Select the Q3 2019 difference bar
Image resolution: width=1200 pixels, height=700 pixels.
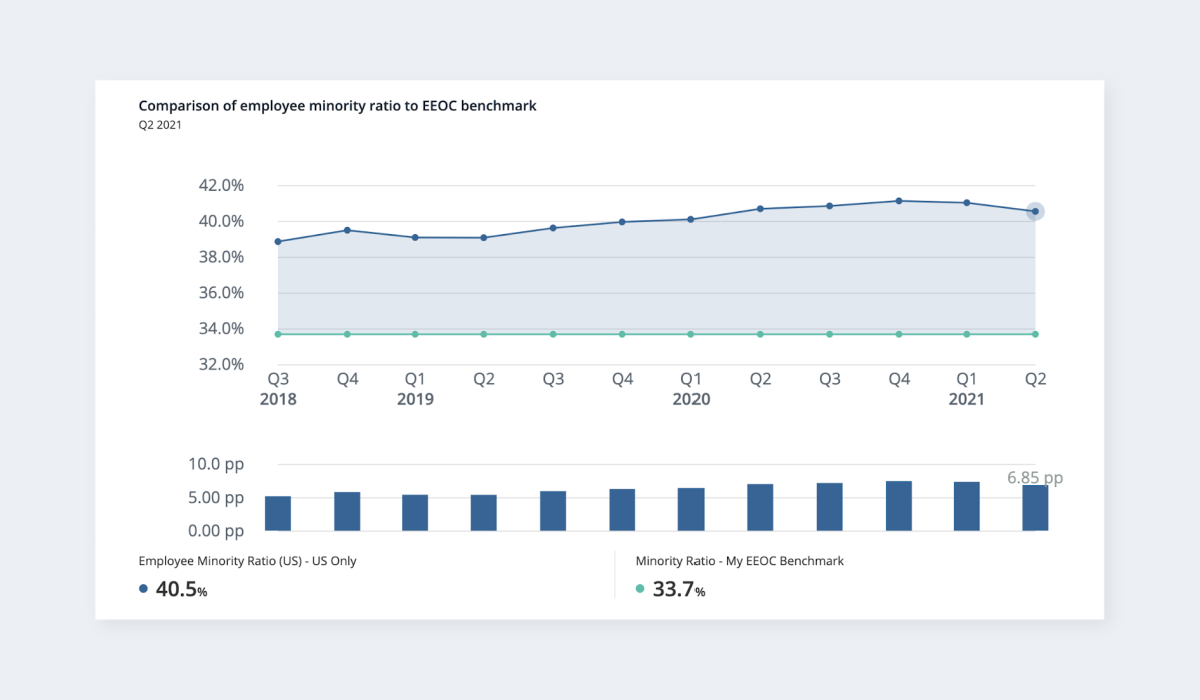coord(553,511)
